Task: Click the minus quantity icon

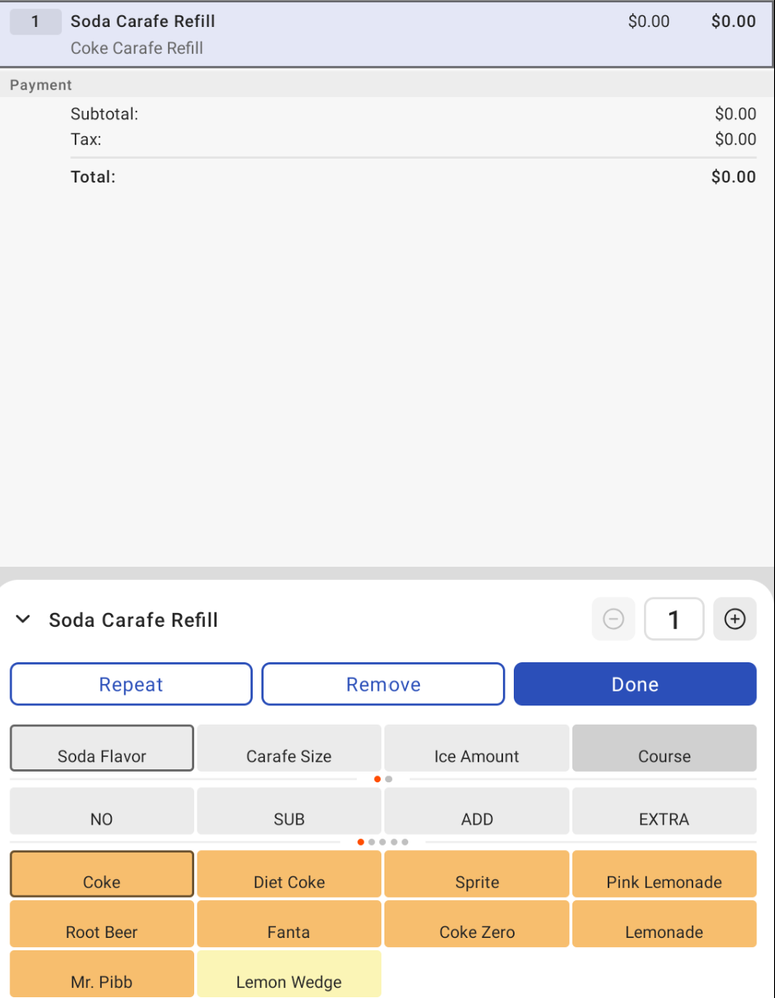Action: (x=614, y=620)
